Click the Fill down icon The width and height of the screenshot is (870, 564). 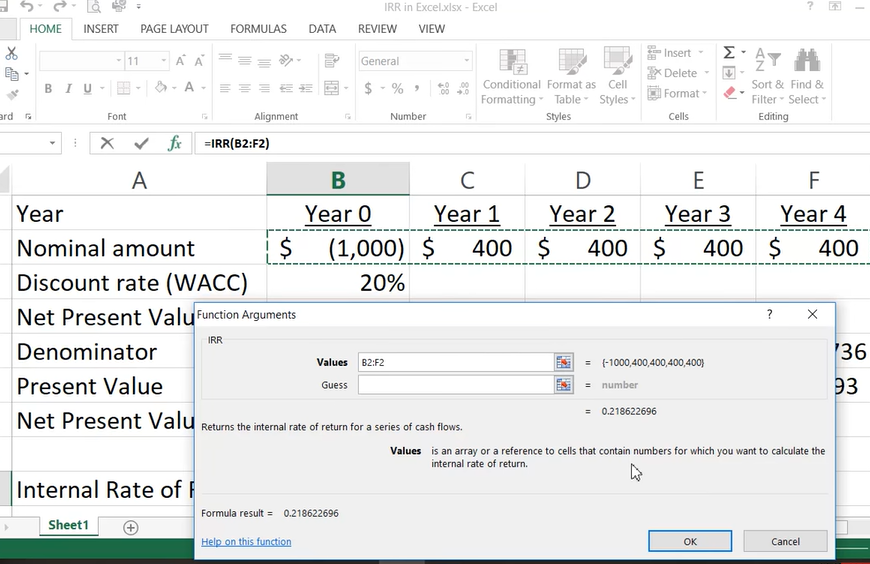[729, 73]
